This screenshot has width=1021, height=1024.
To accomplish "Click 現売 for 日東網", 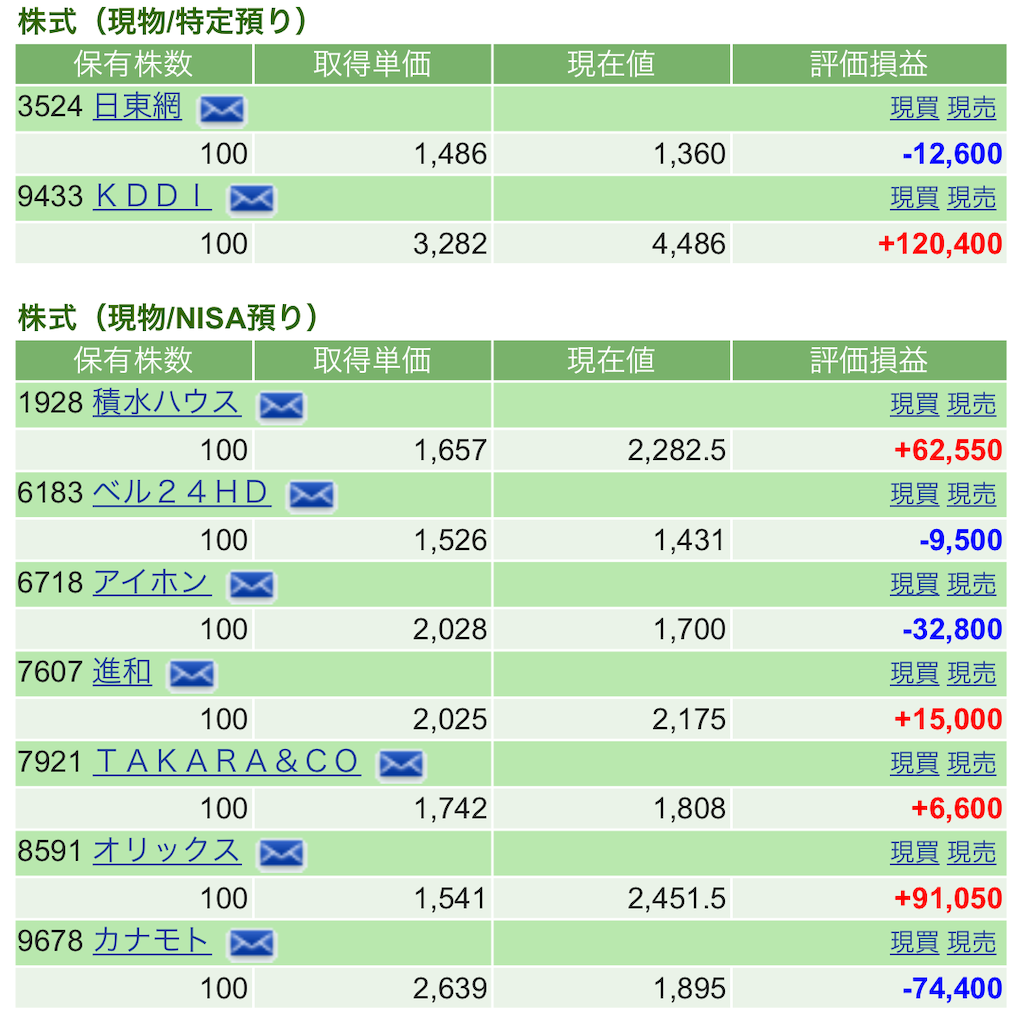I will pyautogui.click(x=971, y=108).
